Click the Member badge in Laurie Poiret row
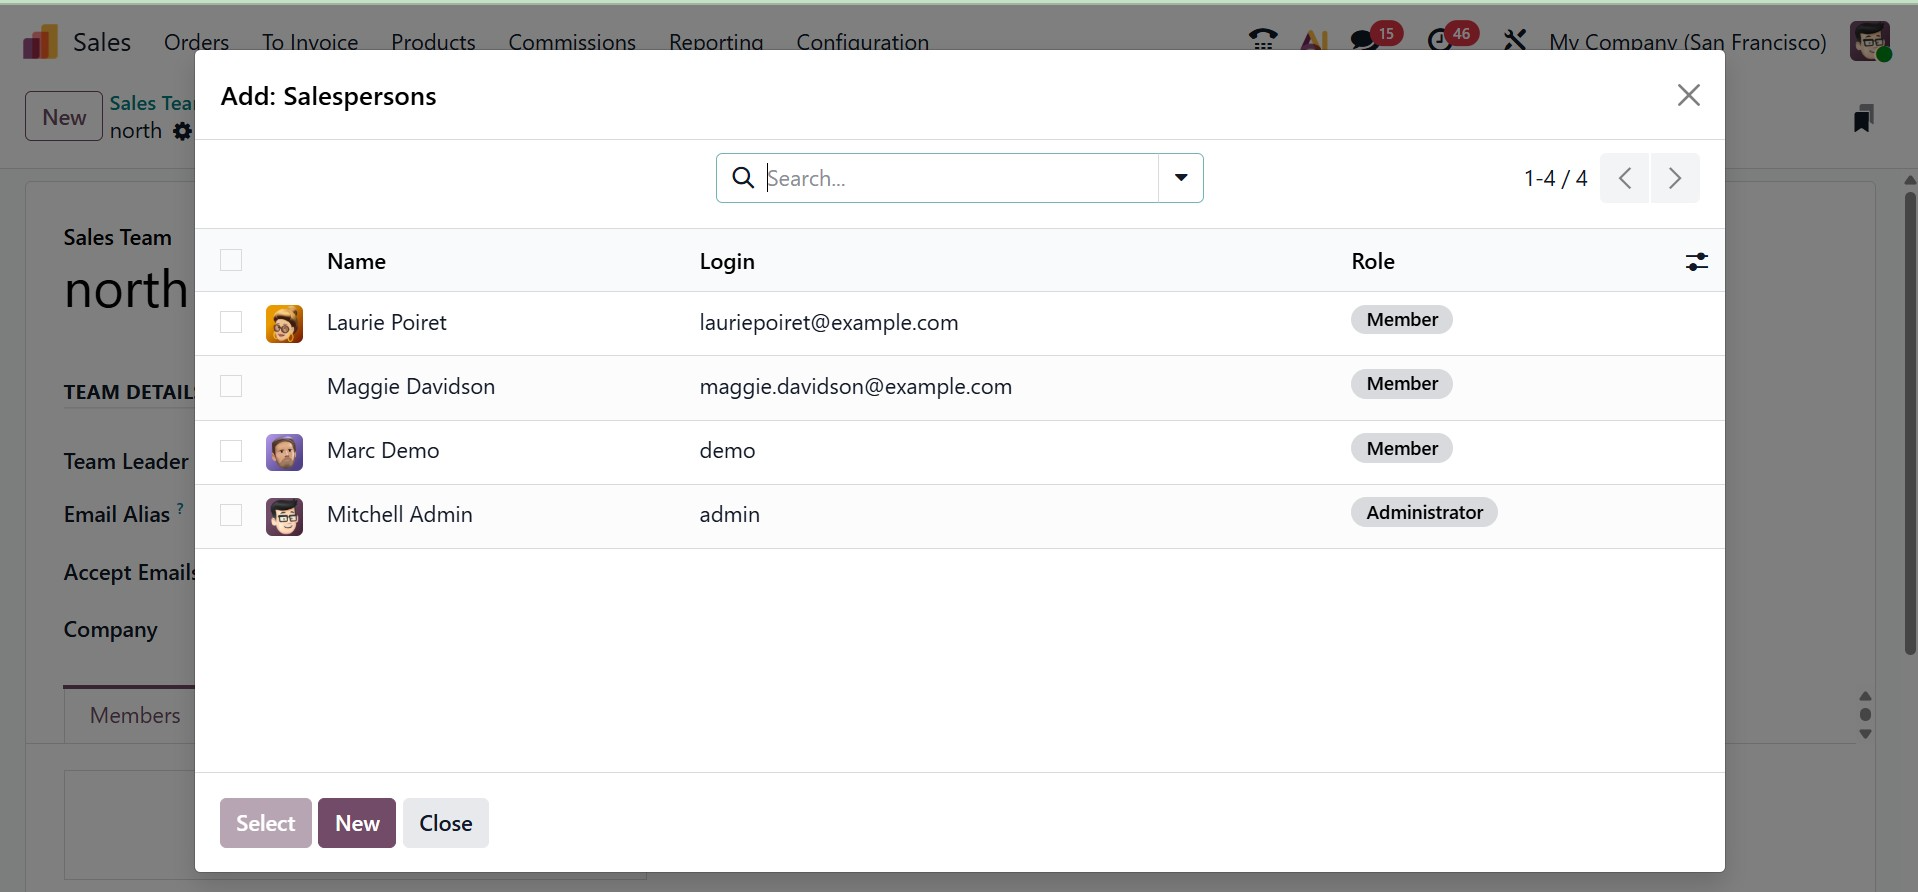1918x892 pixels. [x=1402, y=319]
